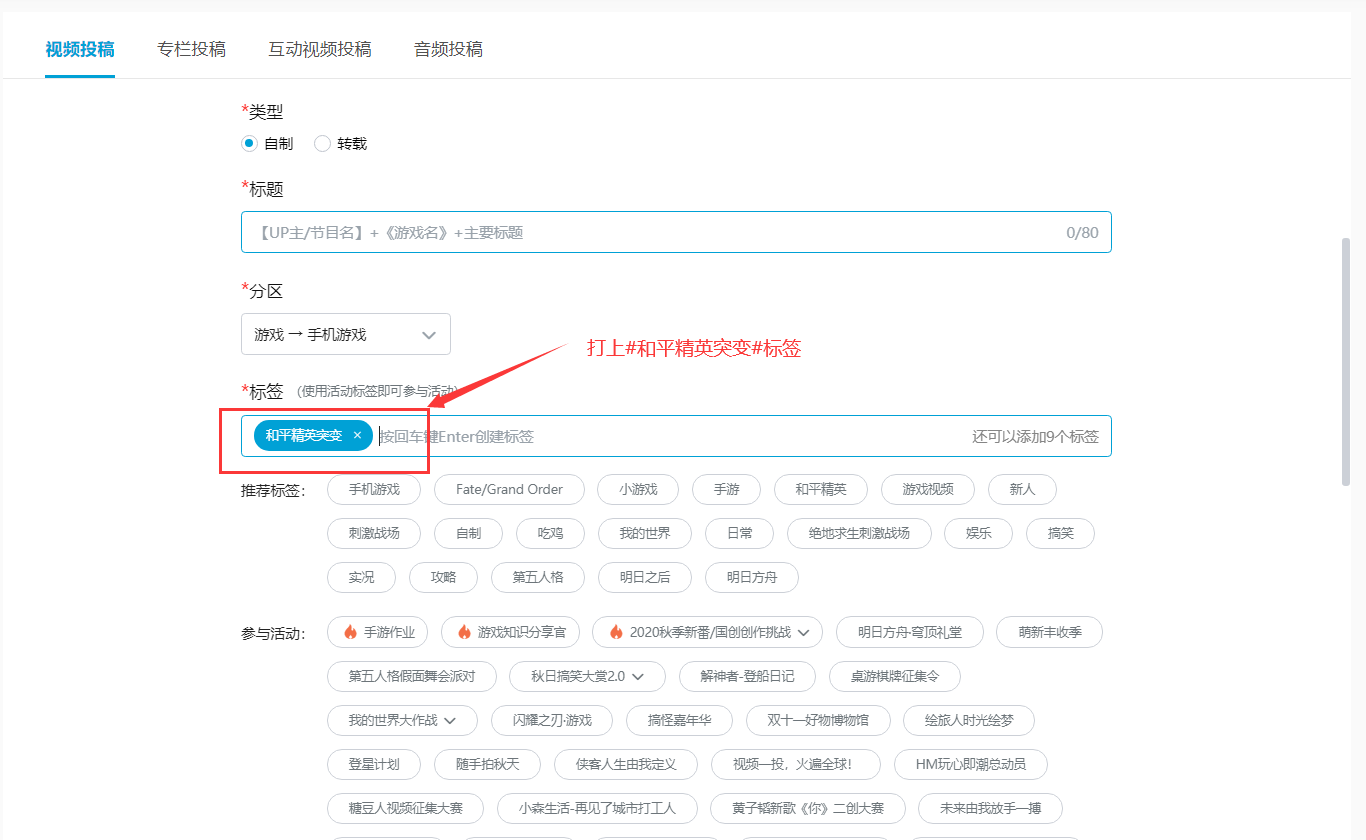1366x840 pixels.
Task: Add the recommended tag 手机游戏
Action: tap(374, 489)
